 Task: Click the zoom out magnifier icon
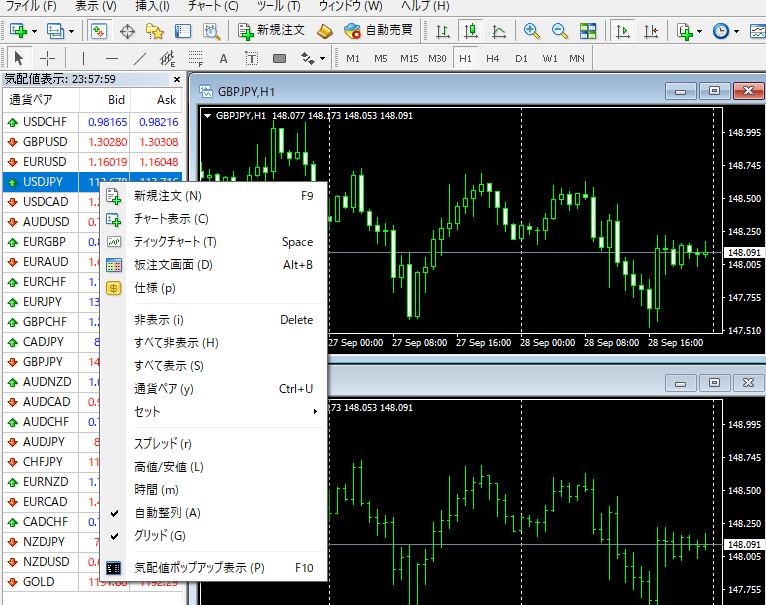(560, 31)
